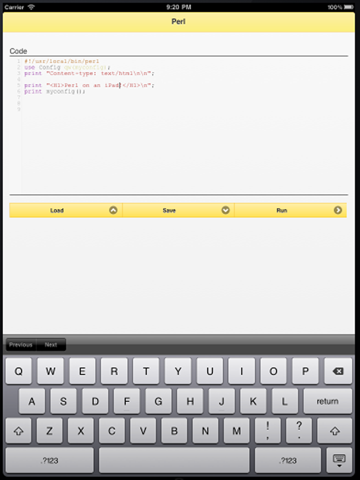Tap the X key
The image size is (360, 480).
81,431
